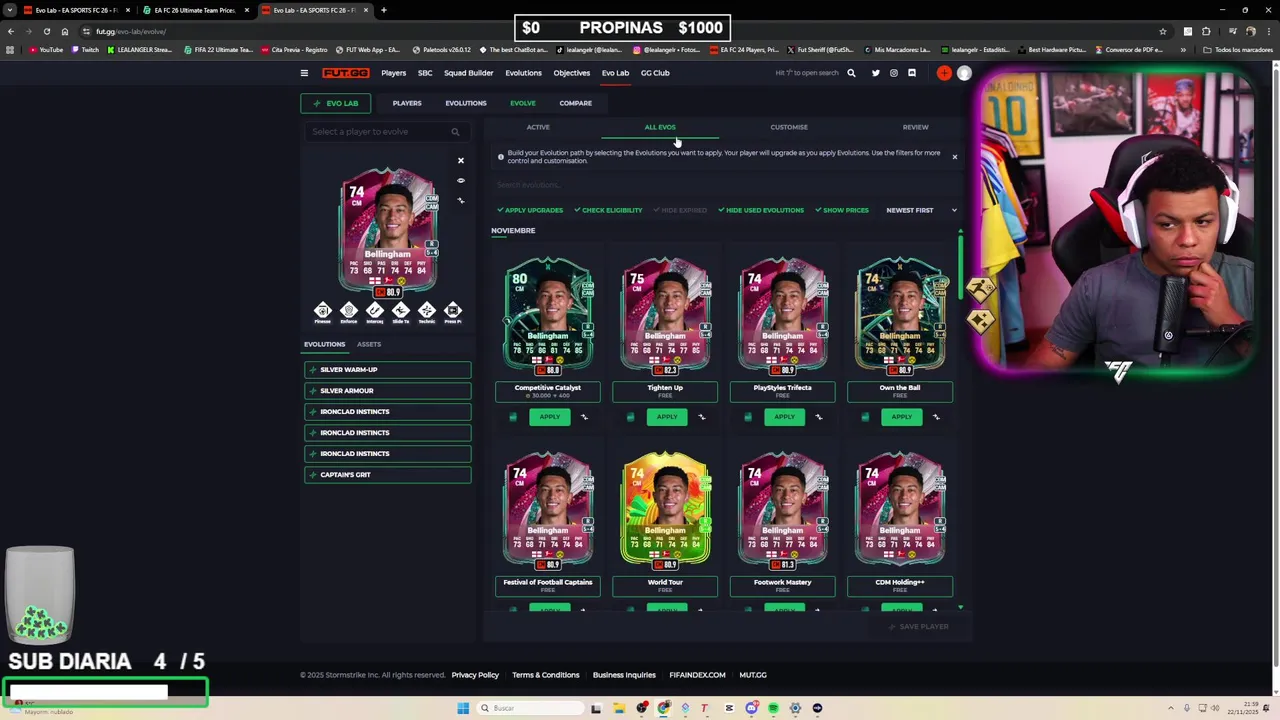Image resolution: width=1280 pixels, height=720 pixels.
Task: Open SBC in the top navigation
Action: (x=425, y=73)
